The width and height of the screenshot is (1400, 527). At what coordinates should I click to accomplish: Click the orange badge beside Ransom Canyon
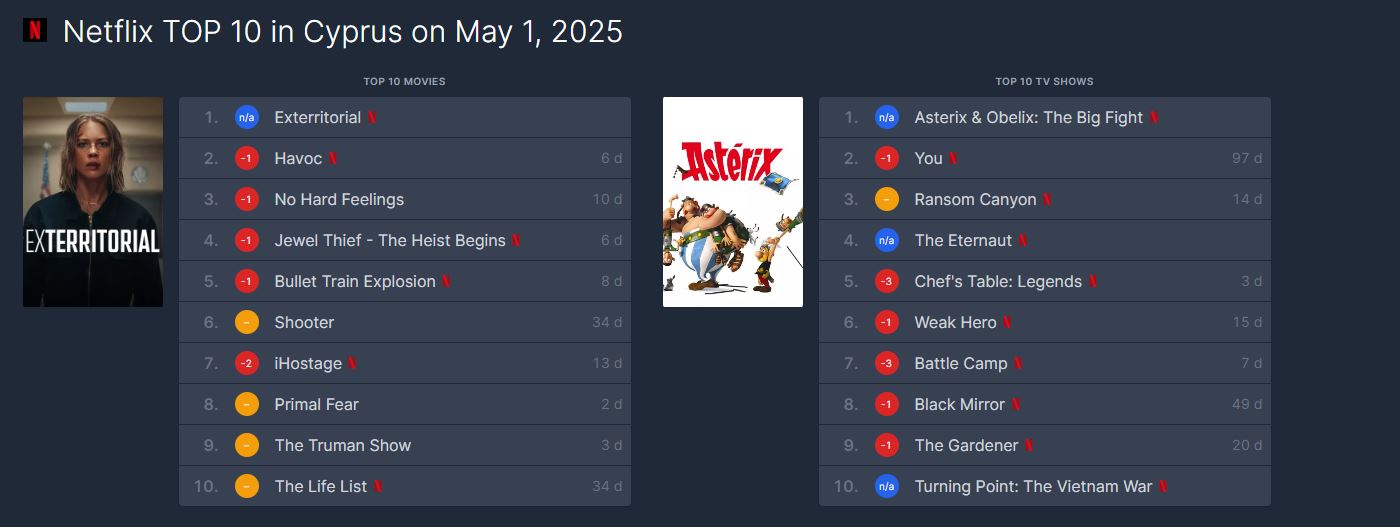click(887, 199)
